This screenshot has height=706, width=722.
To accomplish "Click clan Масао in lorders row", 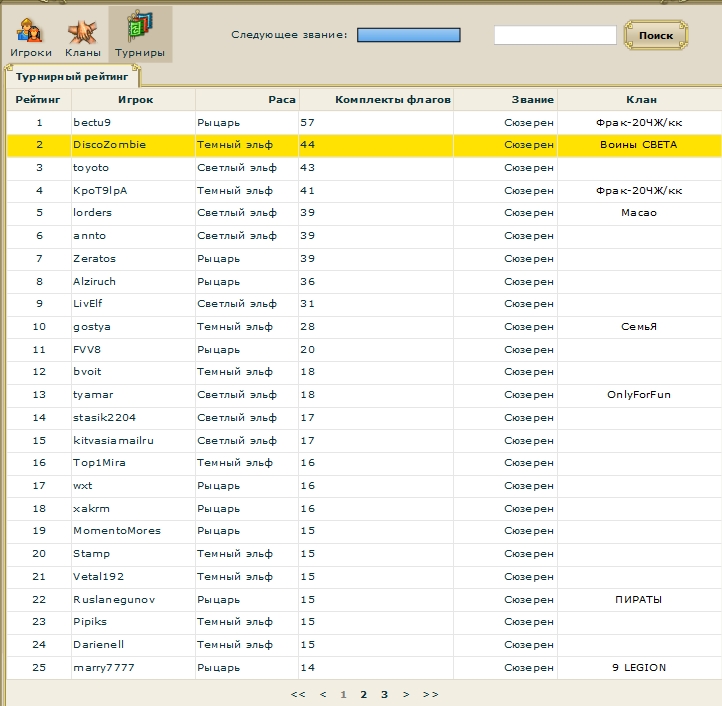I will tap(639, 213).
